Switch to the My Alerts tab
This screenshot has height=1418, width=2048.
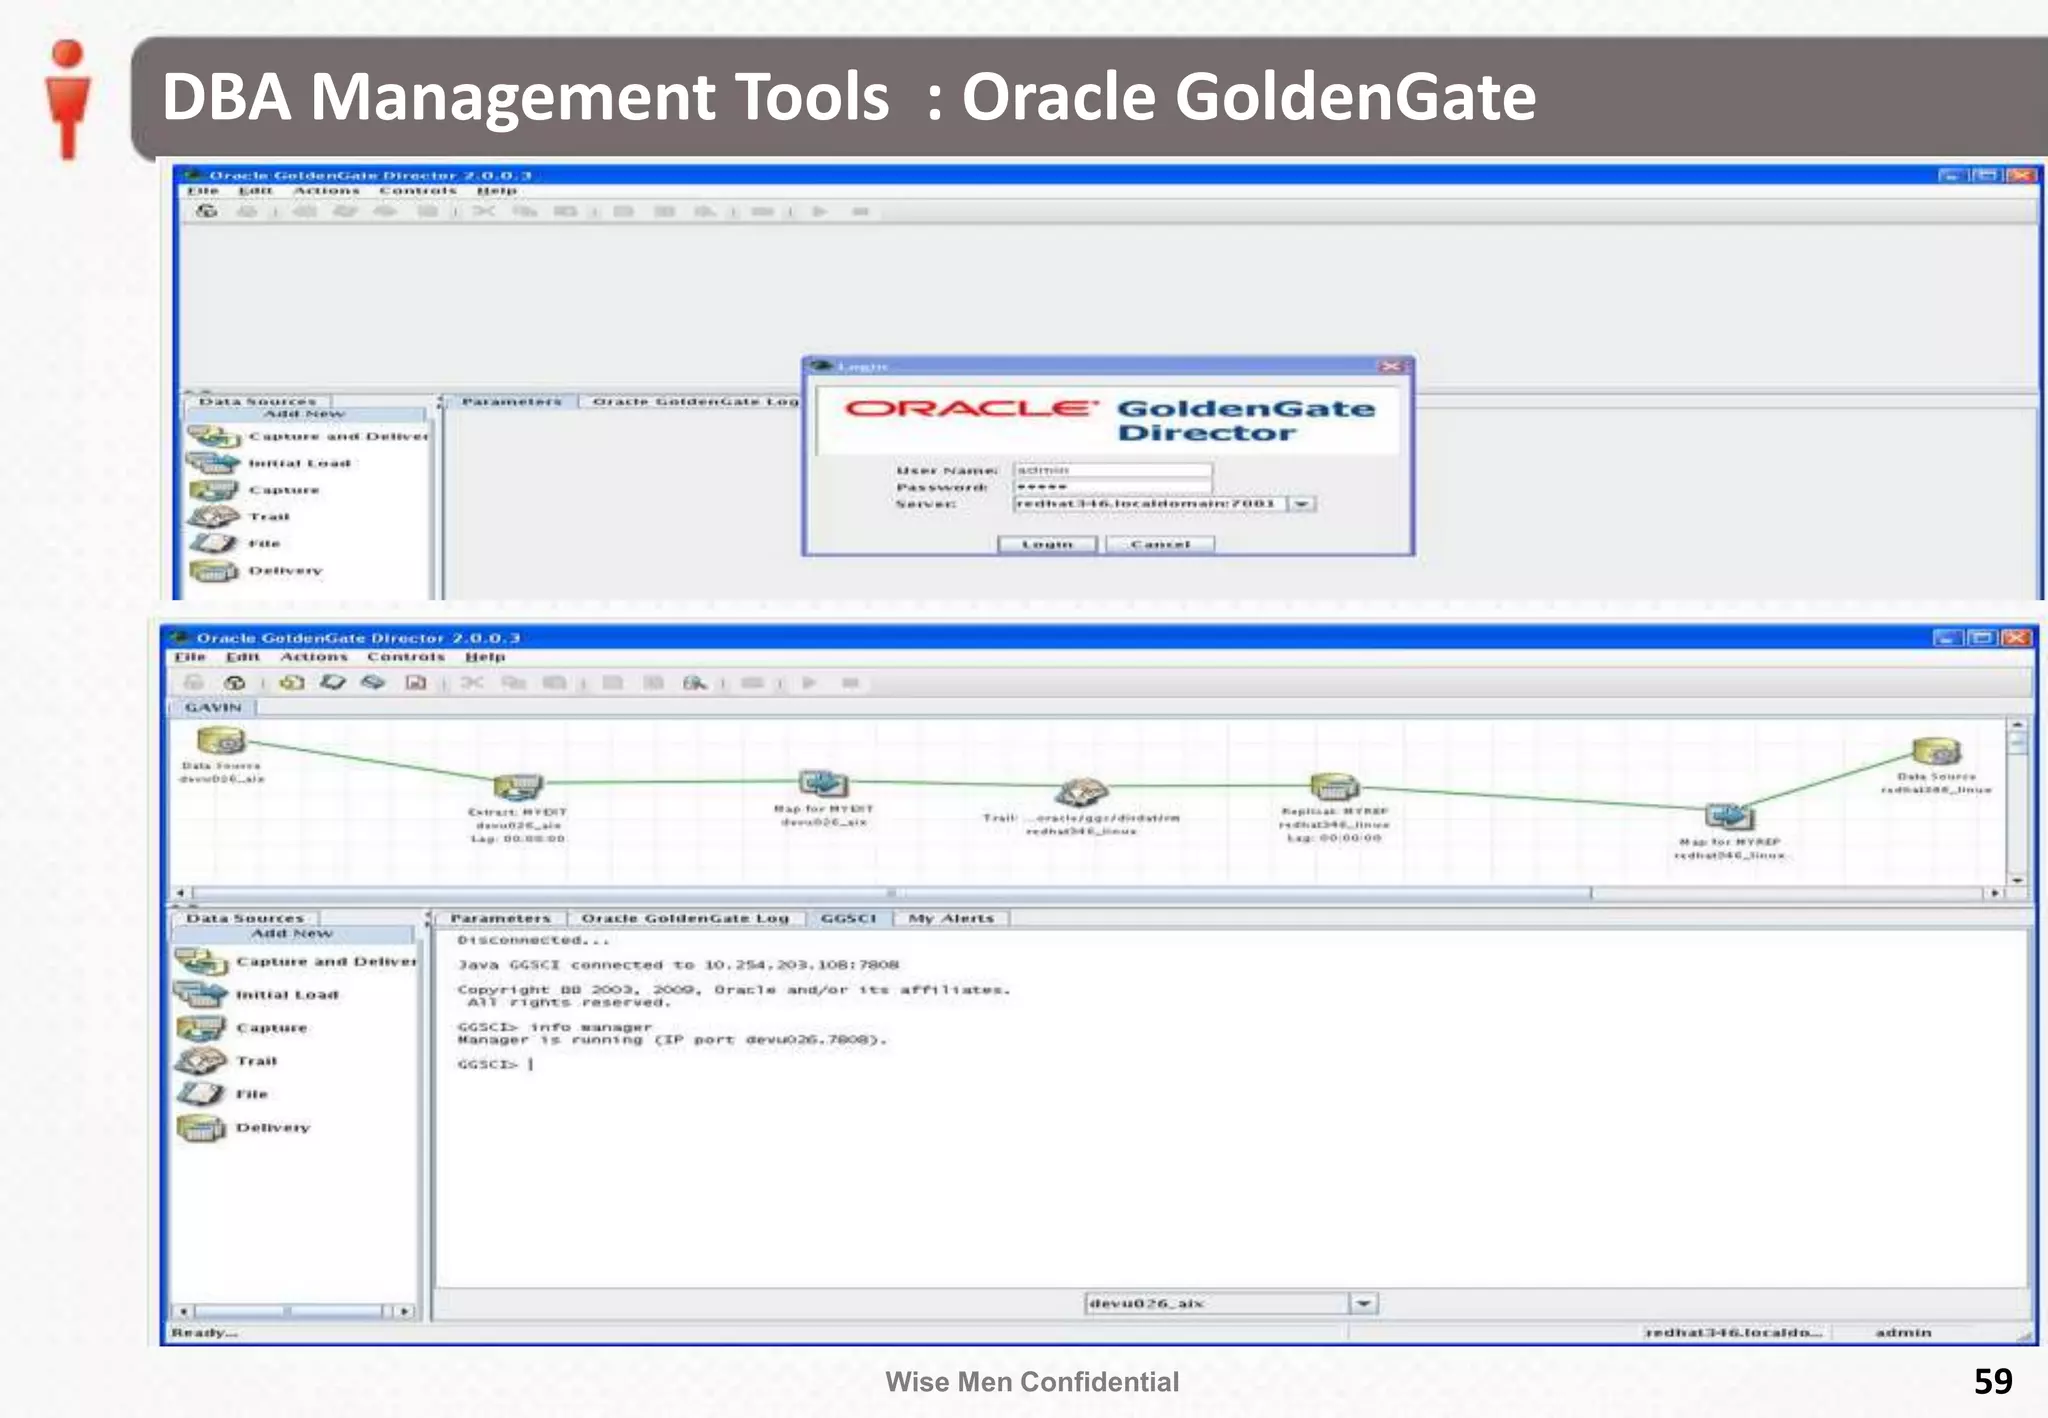click(x=951, y=918)
